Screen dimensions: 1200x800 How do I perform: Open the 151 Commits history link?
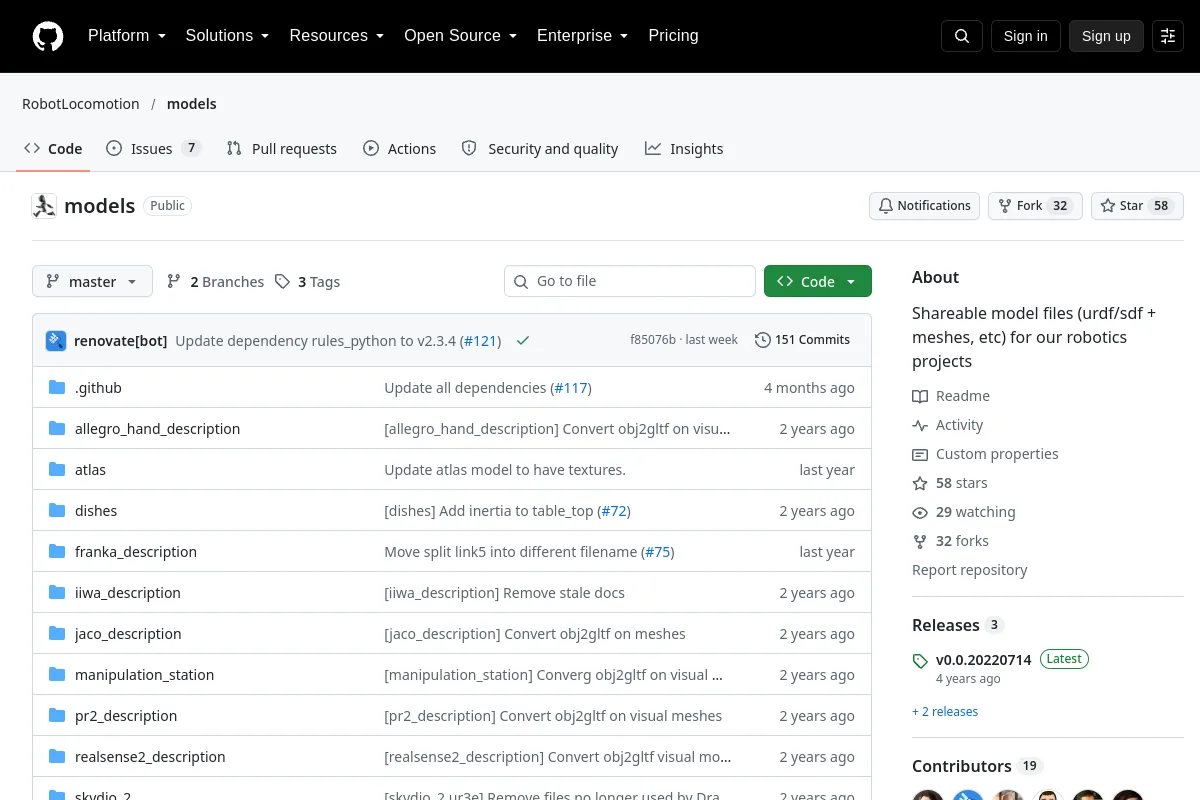pos(802,340)
